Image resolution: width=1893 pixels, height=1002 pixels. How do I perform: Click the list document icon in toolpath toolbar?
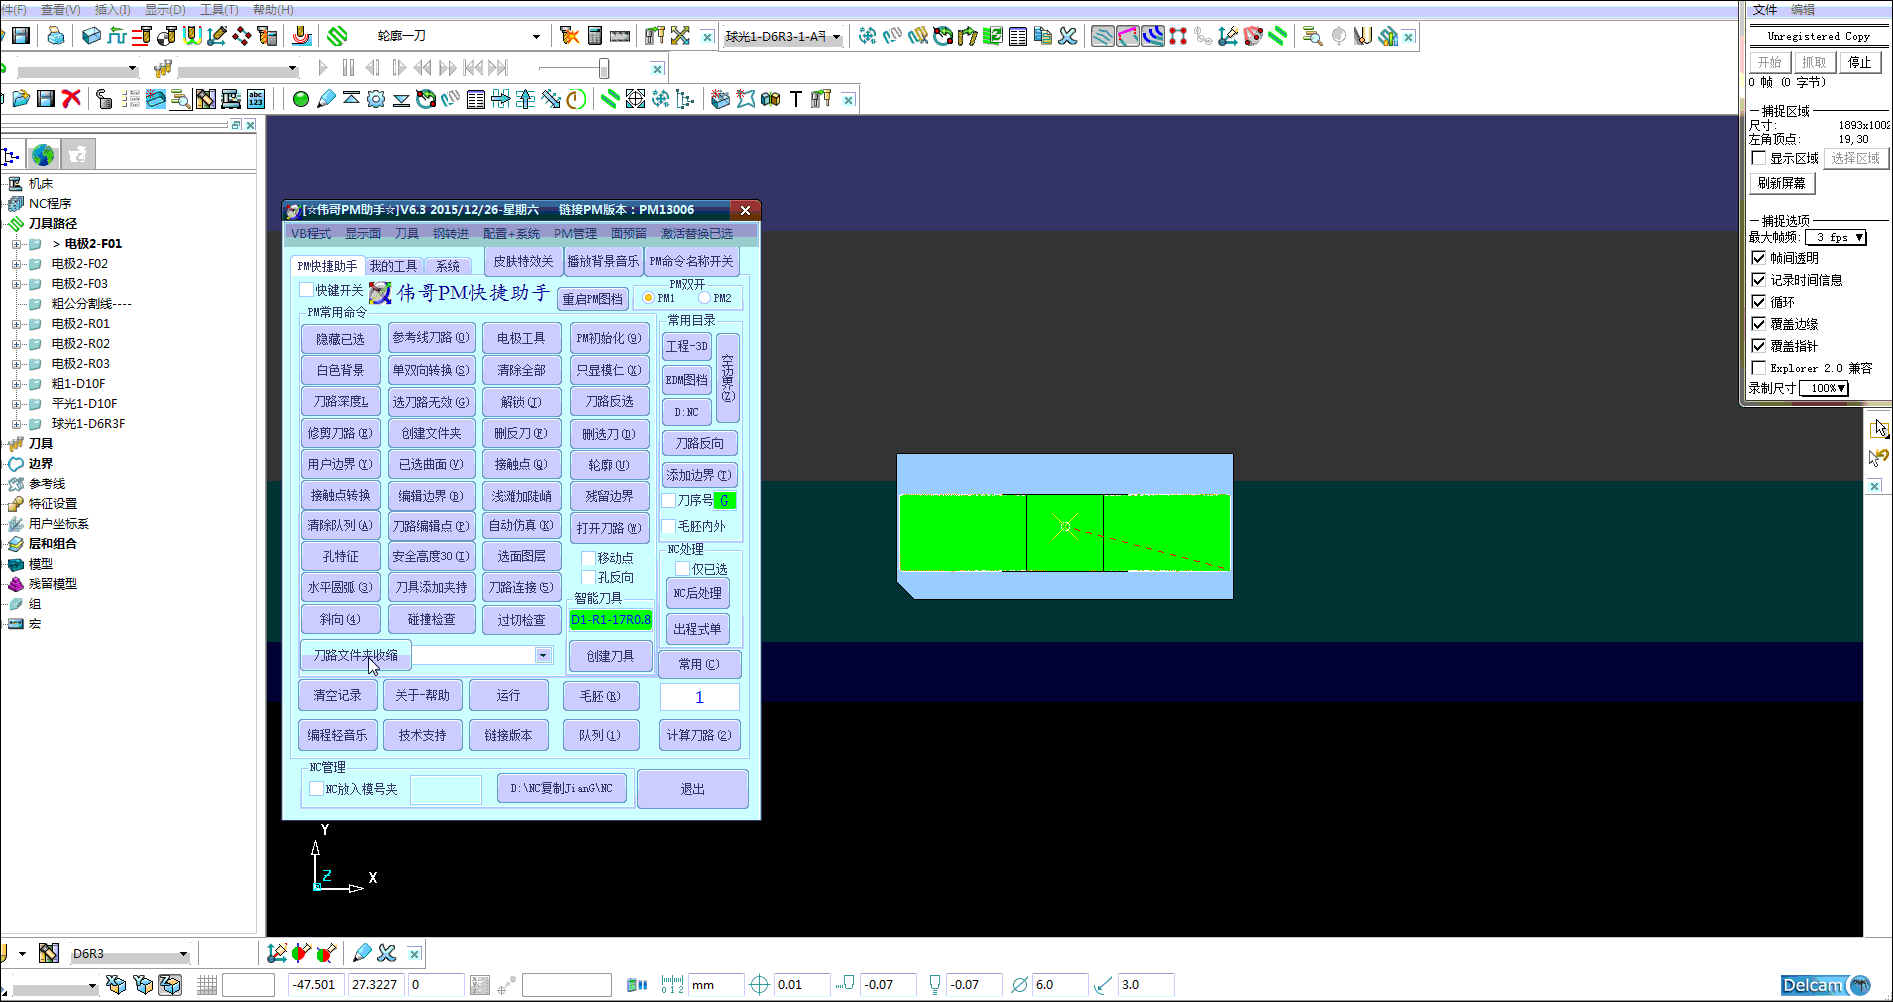476,99
